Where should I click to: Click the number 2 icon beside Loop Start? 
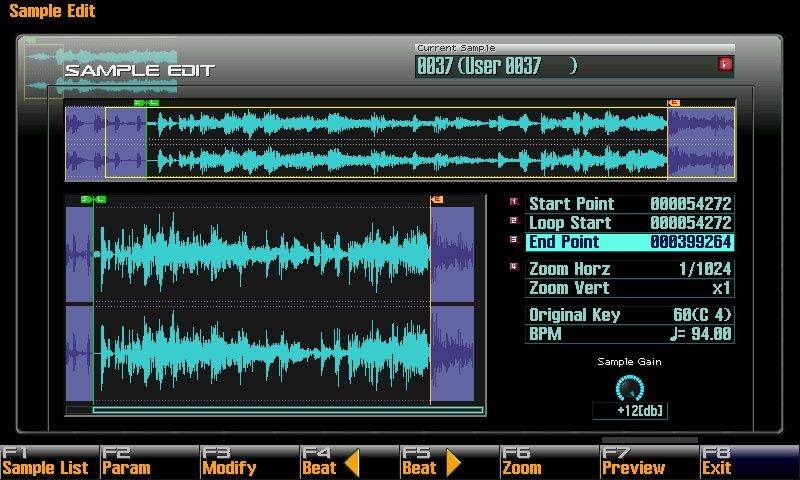[x=514, y=221]
